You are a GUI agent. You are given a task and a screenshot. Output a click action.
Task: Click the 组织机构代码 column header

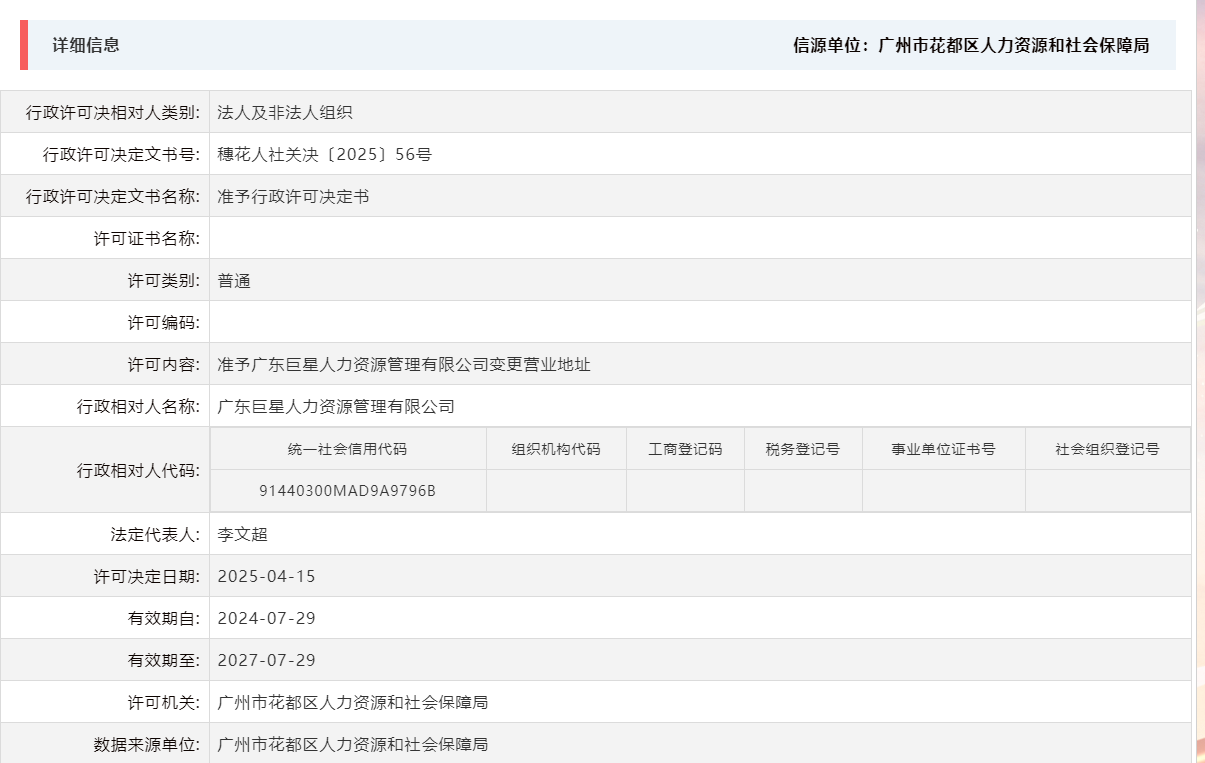click(x=556, y=448)
